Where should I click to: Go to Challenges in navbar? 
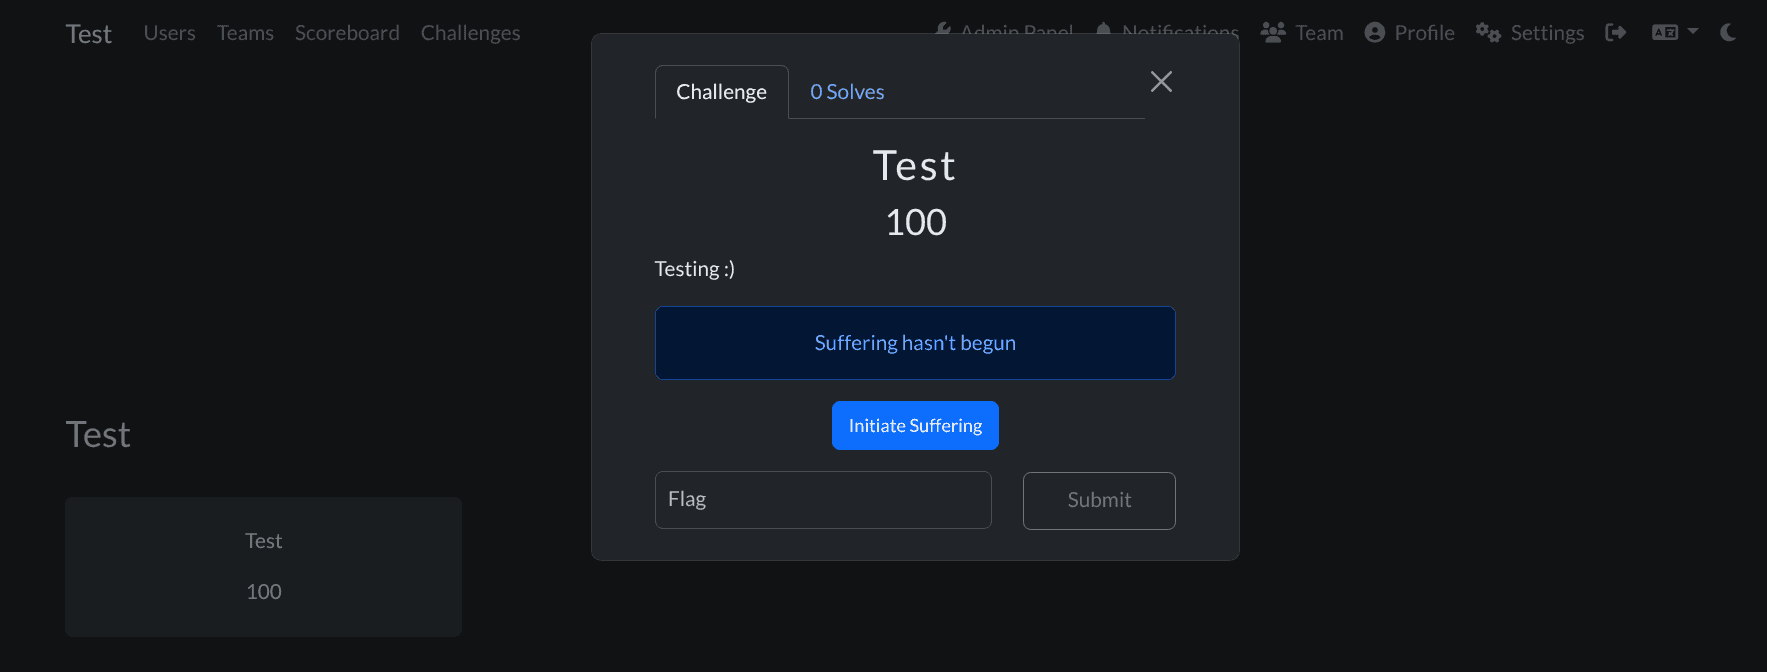point(470,33)
